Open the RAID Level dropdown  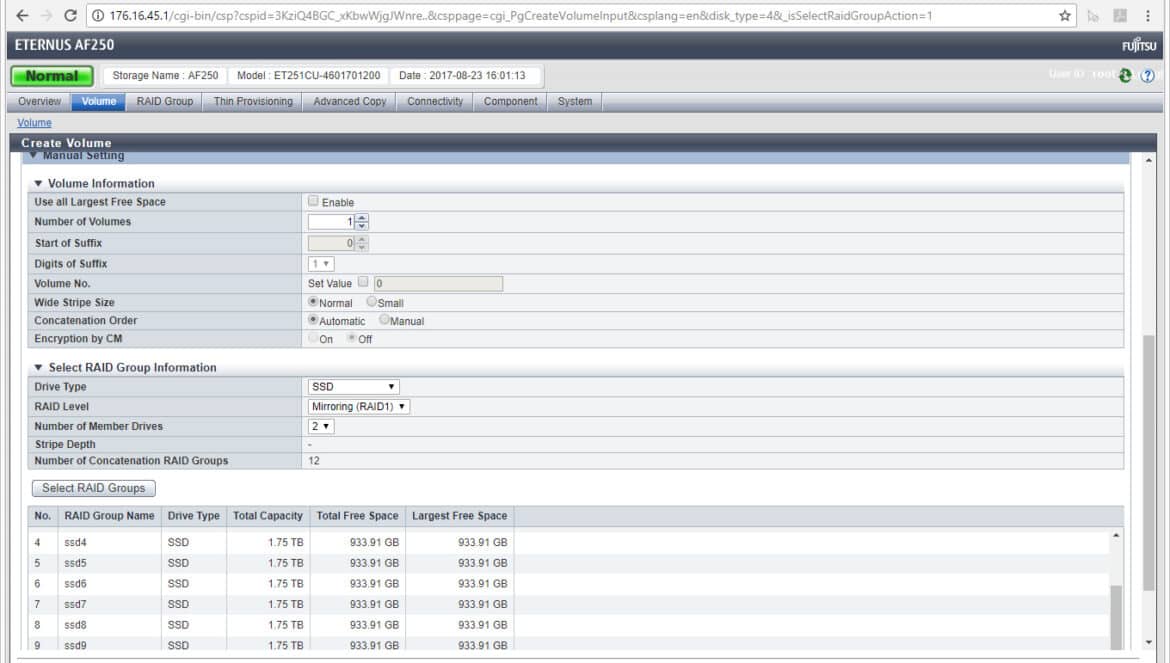[359, 406]
